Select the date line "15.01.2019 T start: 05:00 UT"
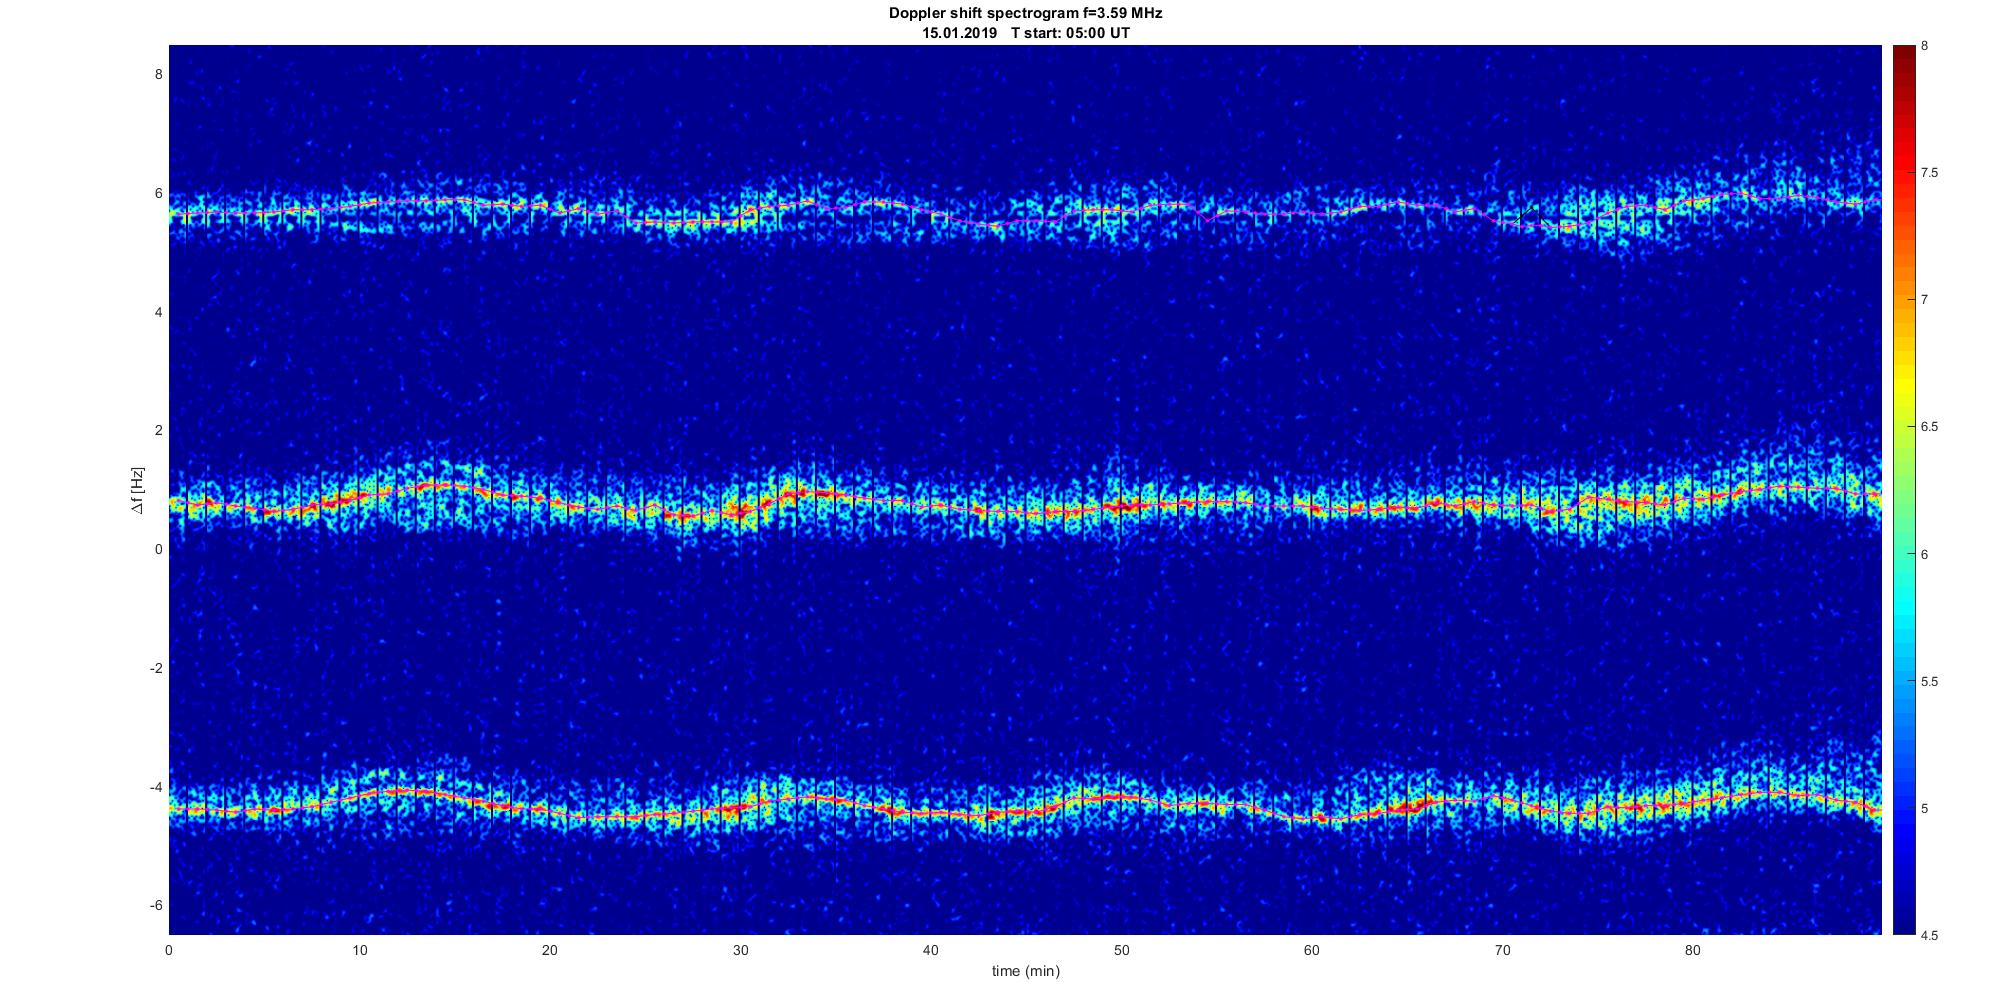This screenshot has height=1003, width=2000. (x=1025, y=33)
